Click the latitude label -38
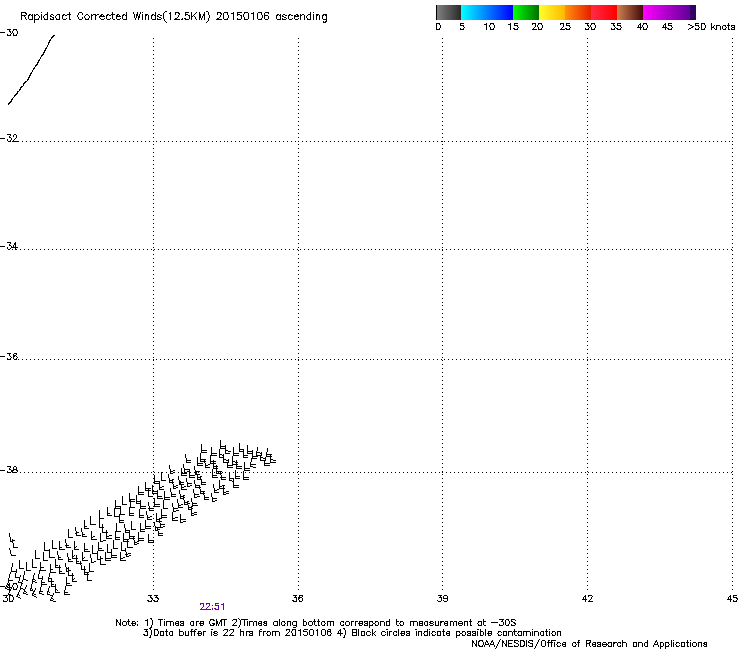 [x=9, y=470]
